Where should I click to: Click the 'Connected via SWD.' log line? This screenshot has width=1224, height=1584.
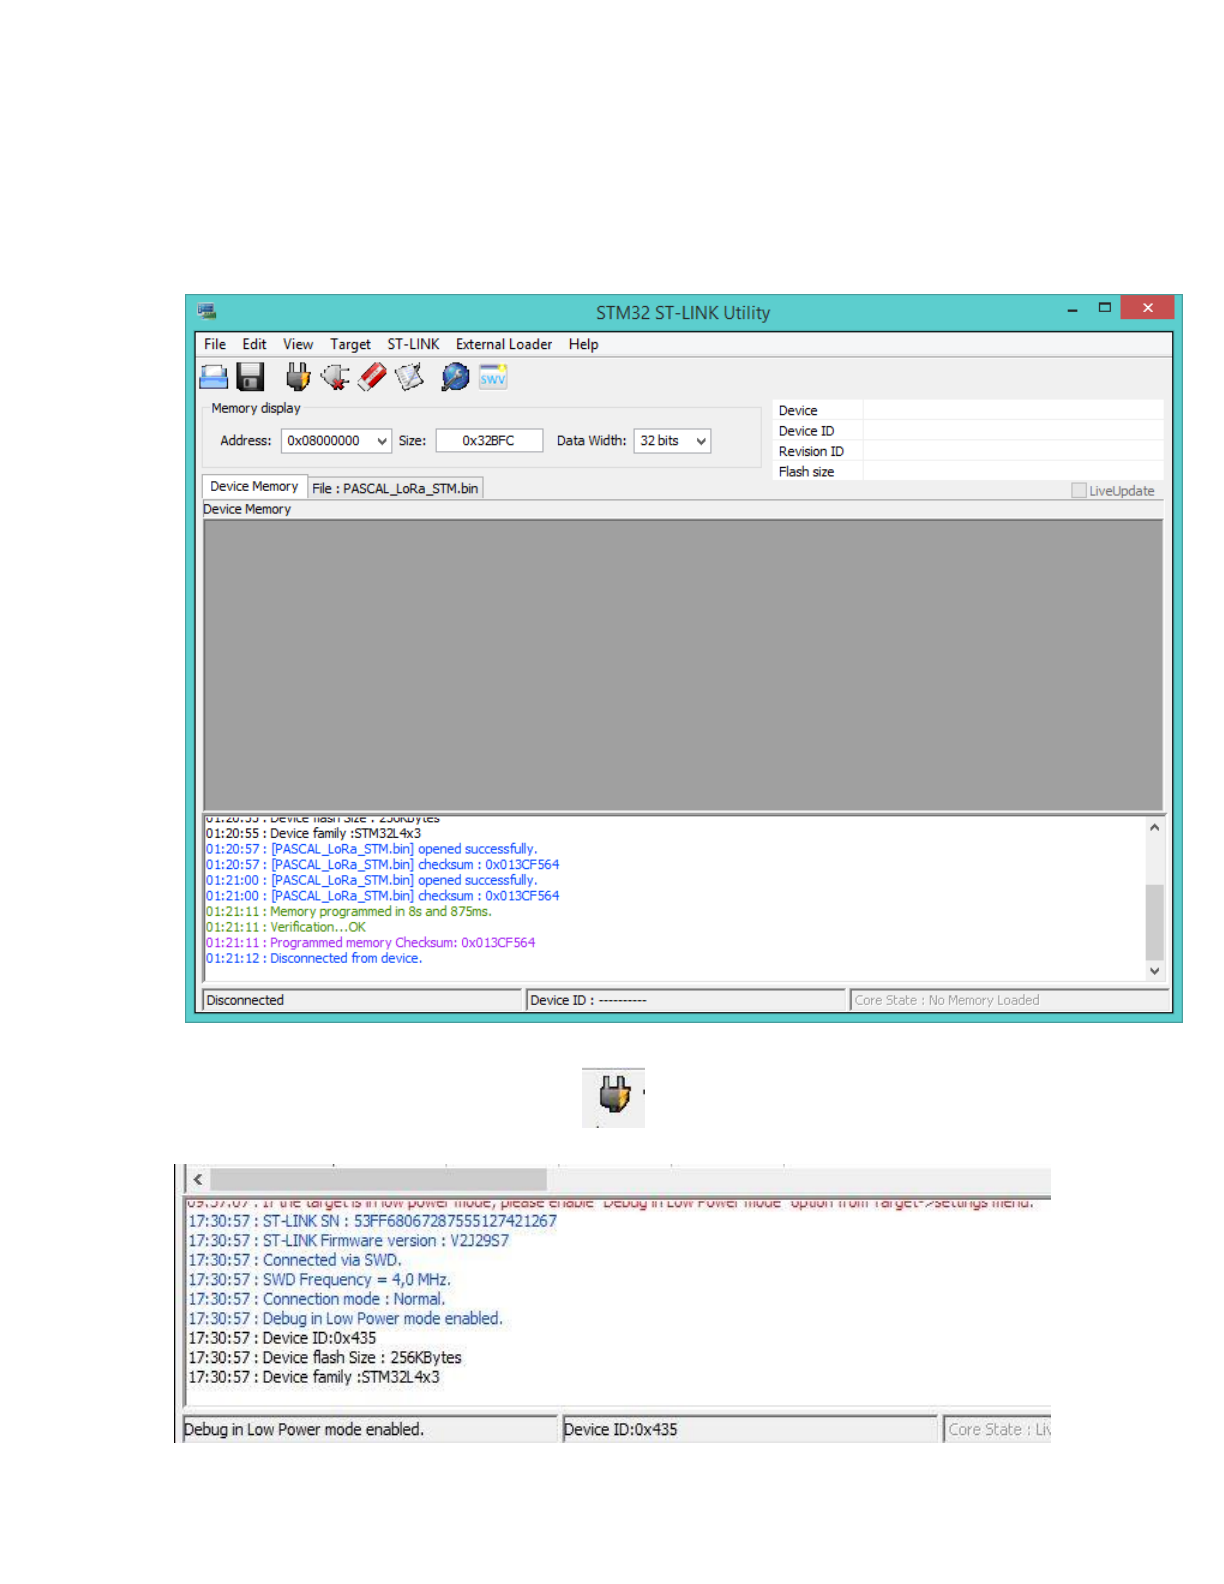[295, 1260]
